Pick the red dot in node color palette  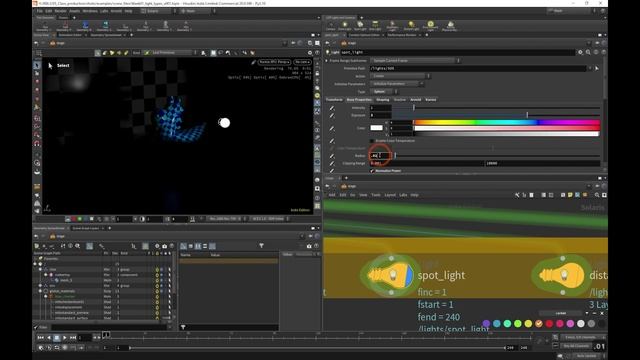(549, 324)
